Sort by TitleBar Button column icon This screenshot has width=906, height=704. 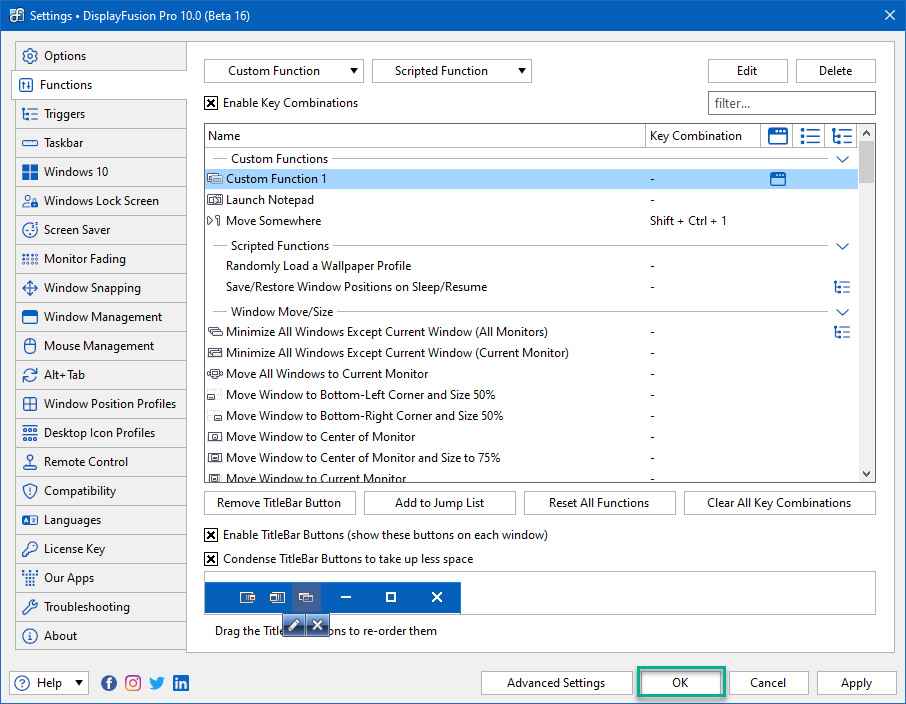click(778, 136)
